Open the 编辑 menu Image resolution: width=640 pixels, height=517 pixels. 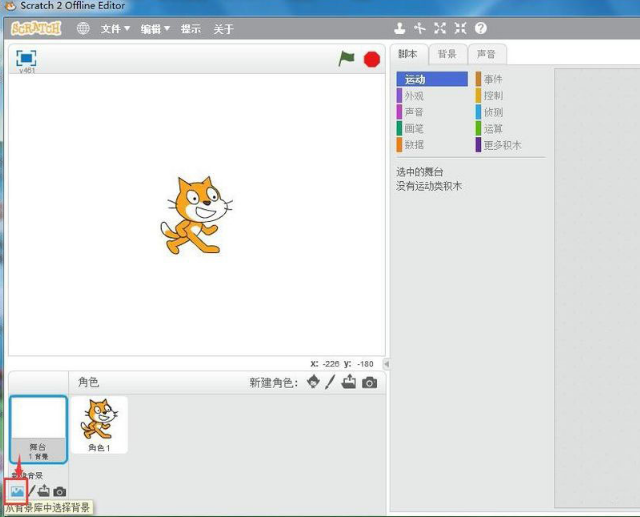click(155, 29)
